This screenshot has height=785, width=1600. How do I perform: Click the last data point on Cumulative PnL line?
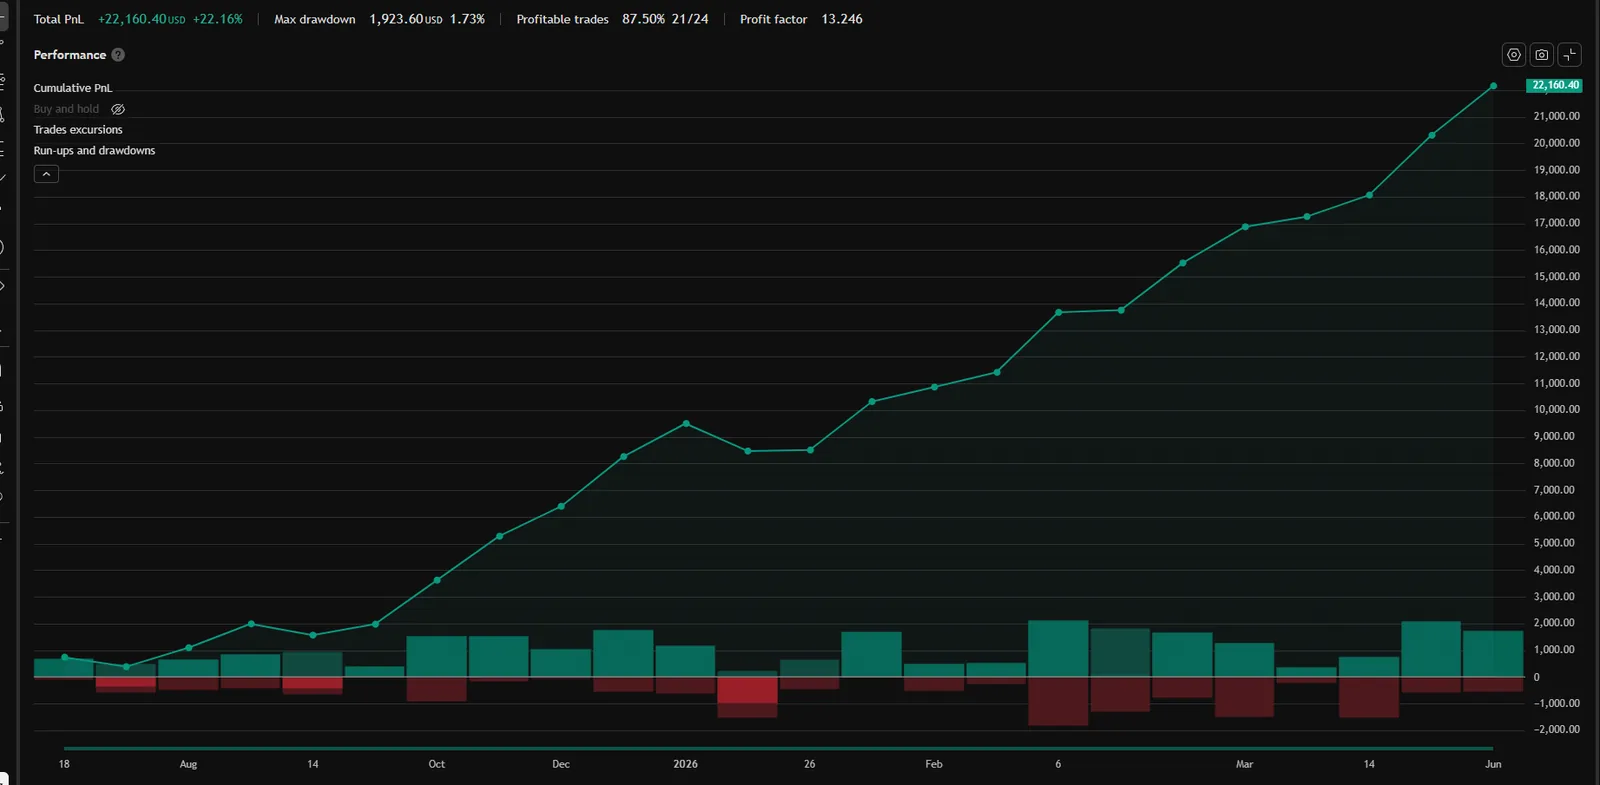(1493, 86)
